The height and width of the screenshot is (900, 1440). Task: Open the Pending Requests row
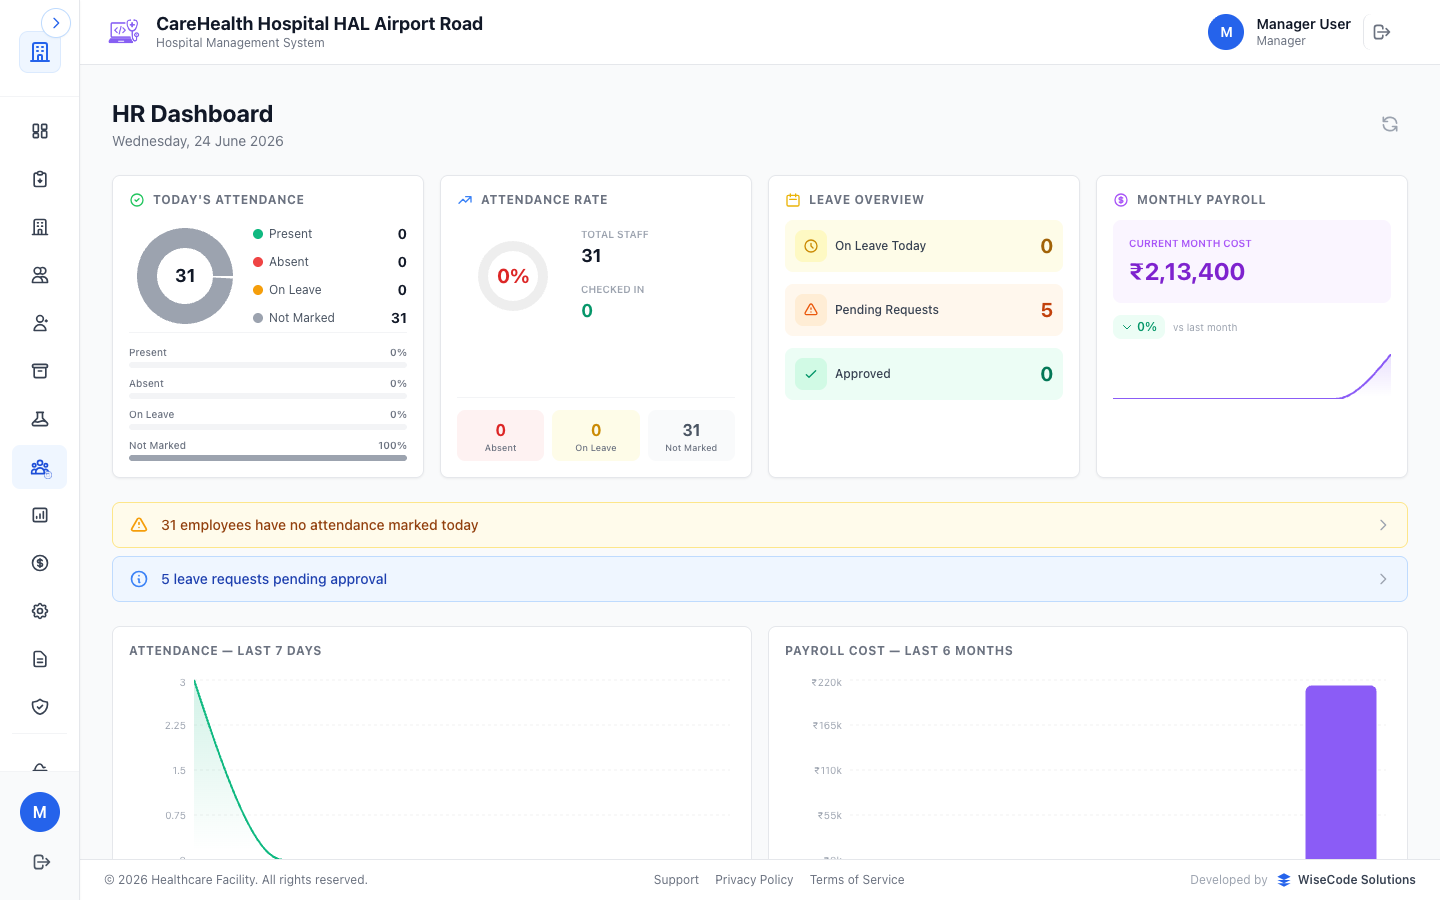tap(924, 310)
